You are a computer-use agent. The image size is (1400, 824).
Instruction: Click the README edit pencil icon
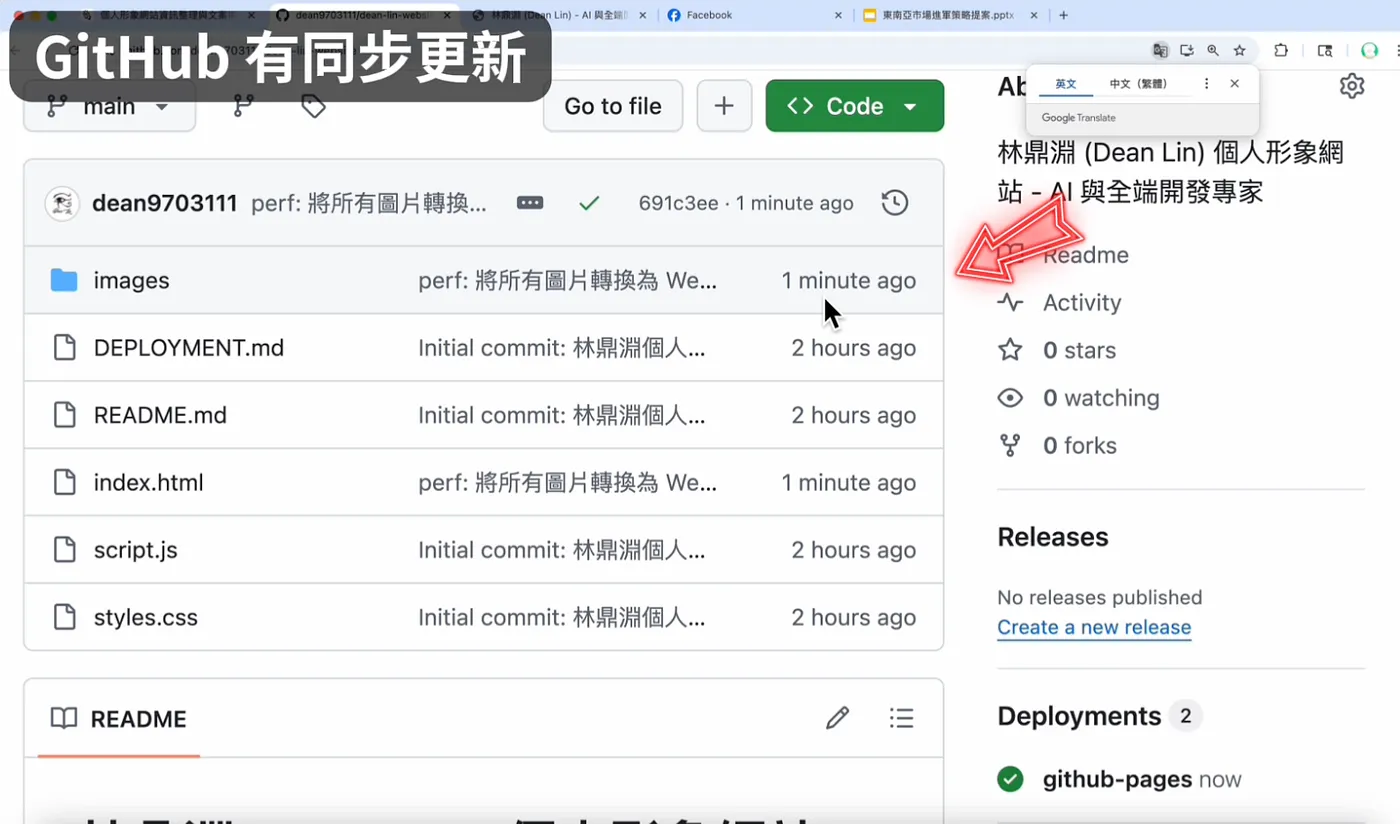(837, 718)
